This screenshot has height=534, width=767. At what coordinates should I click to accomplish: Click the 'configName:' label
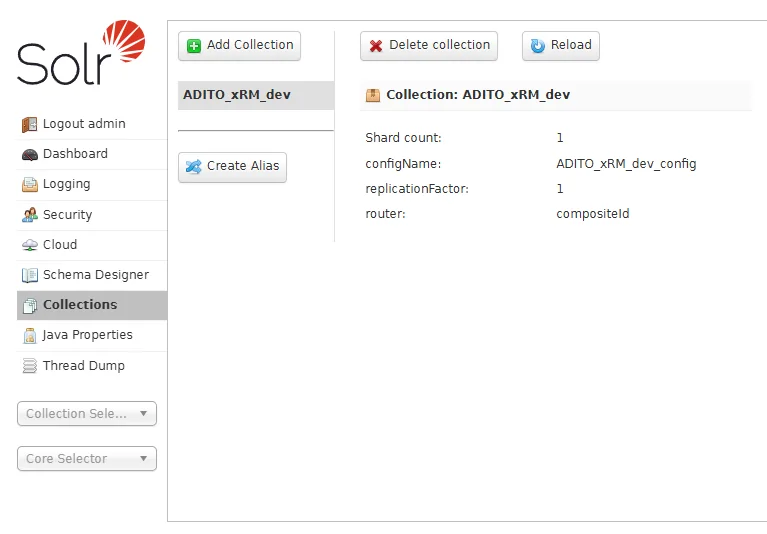[403, 164]
